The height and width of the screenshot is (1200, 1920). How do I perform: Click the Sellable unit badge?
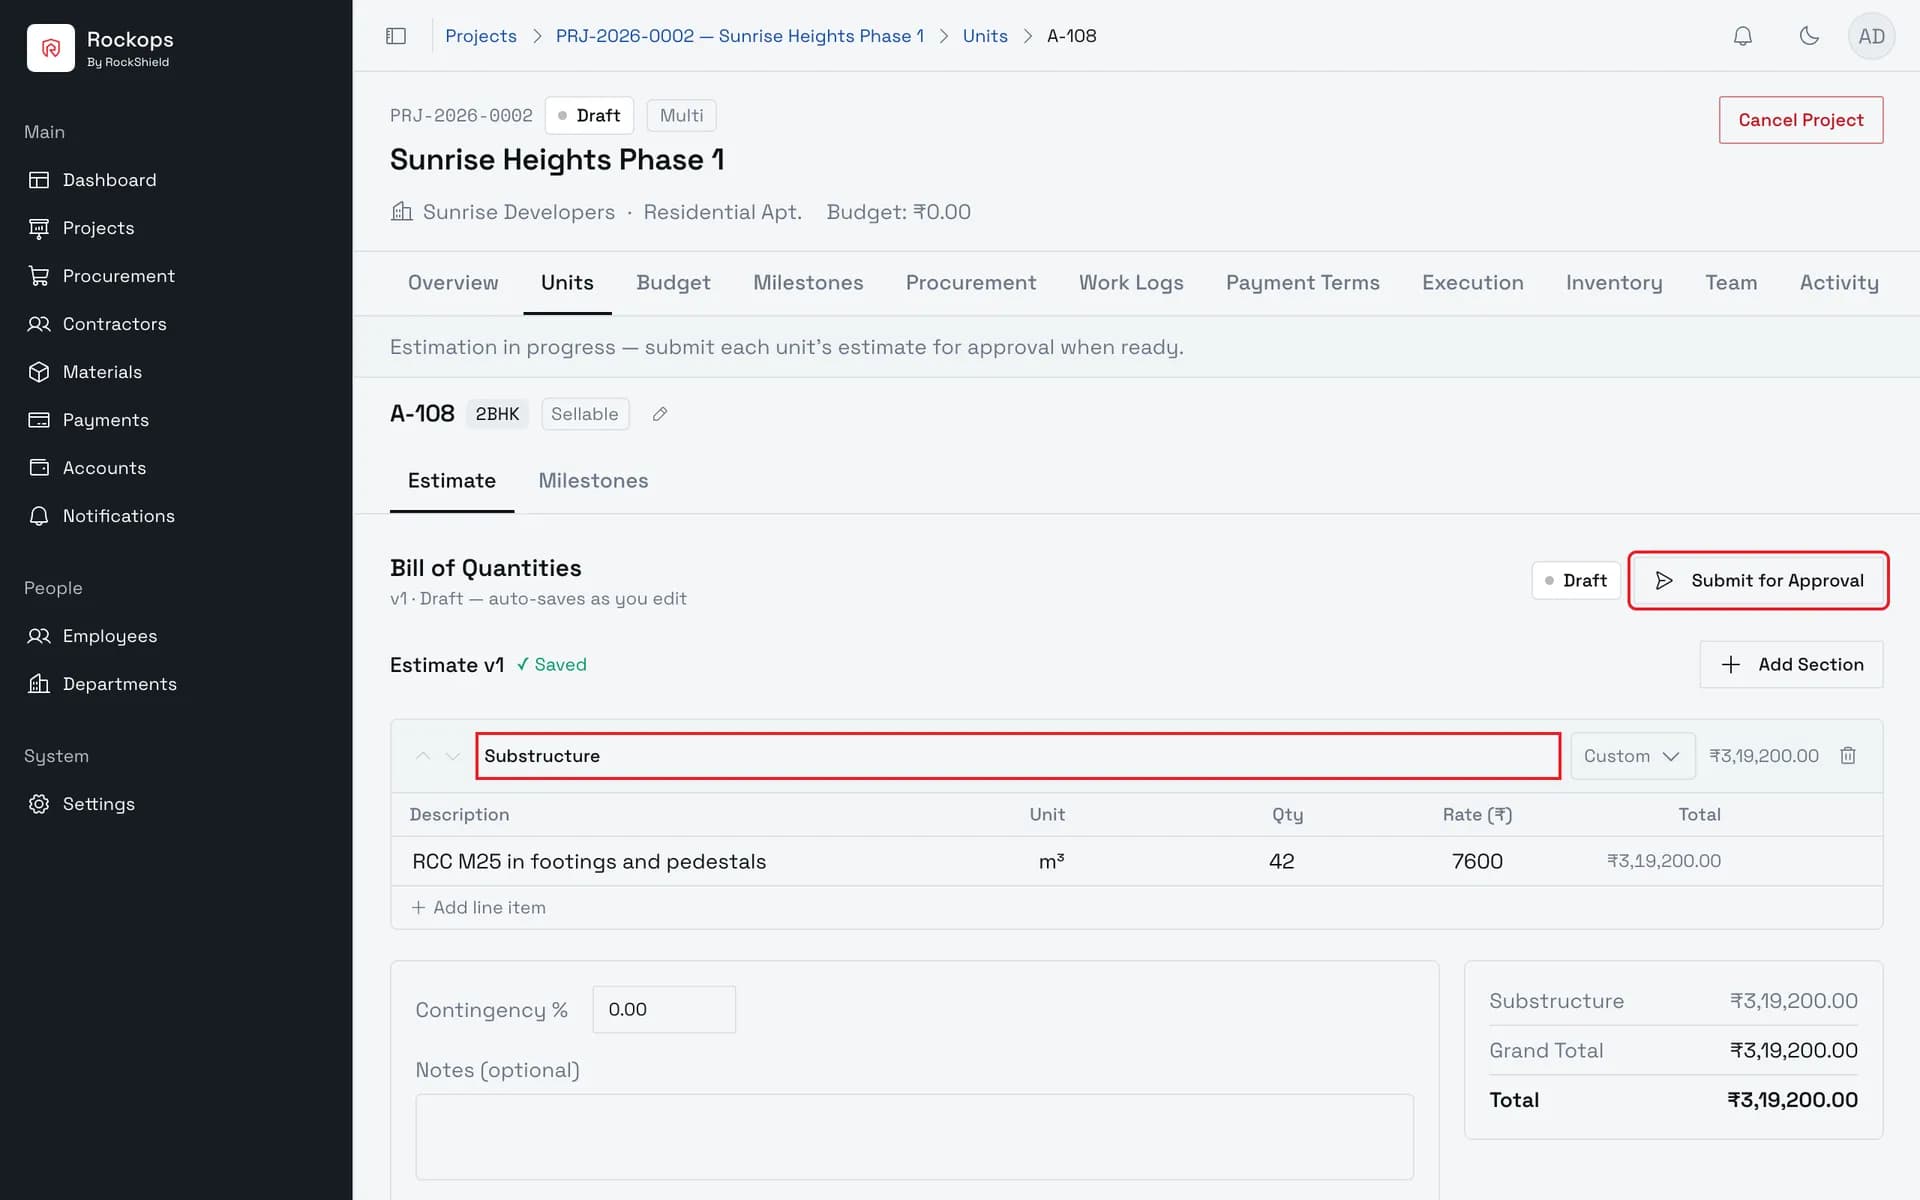point(585,414)
